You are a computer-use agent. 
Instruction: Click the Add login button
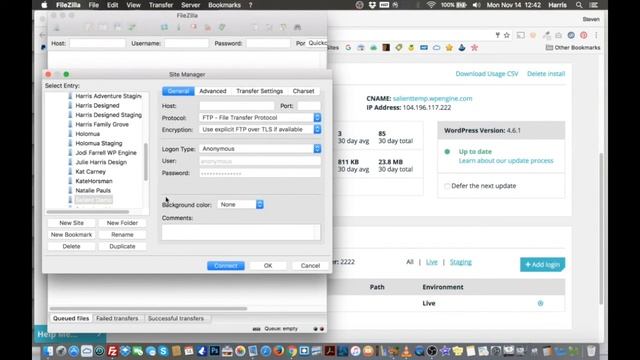(542, 264)
